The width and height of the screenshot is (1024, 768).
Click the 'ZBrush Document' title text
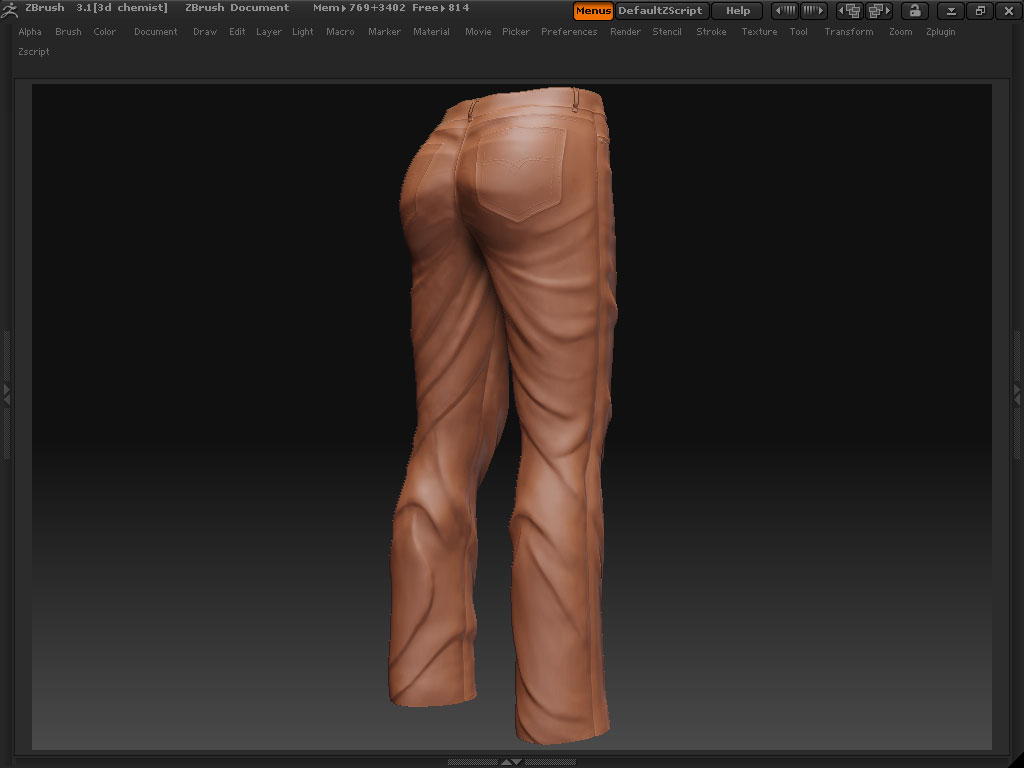tap(237, 8)
